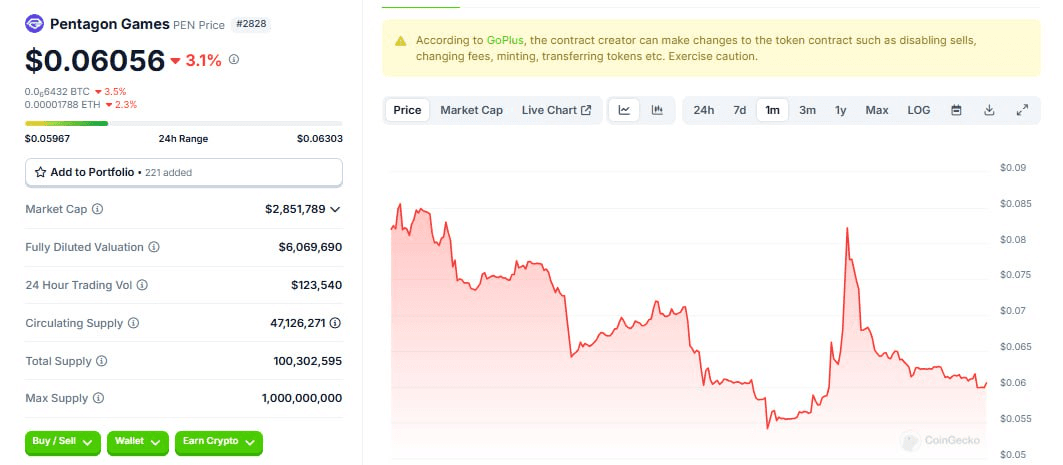This screenshot has width=1063, height=465.
Task: Switch to candlestick chart icon
Action: click(657, 110)
